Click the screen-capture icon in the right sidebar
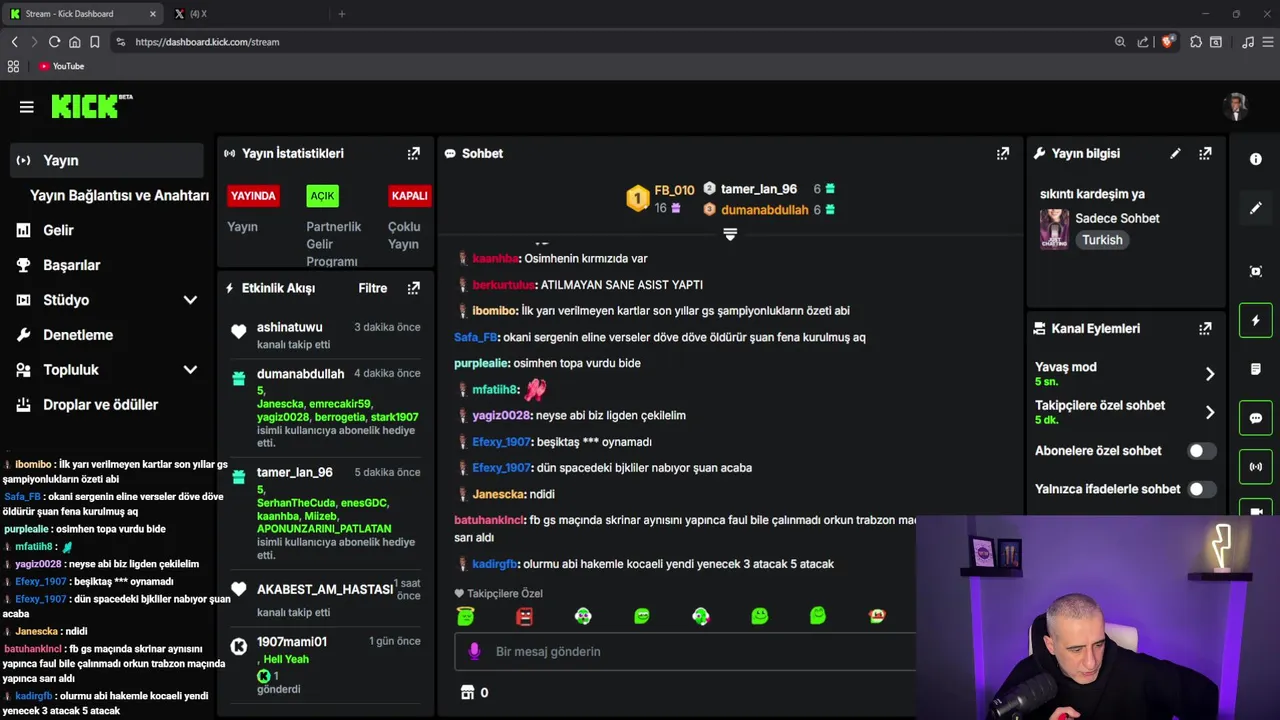The width and height of the screenshot is (1280, 720). tap(1256, 271)
